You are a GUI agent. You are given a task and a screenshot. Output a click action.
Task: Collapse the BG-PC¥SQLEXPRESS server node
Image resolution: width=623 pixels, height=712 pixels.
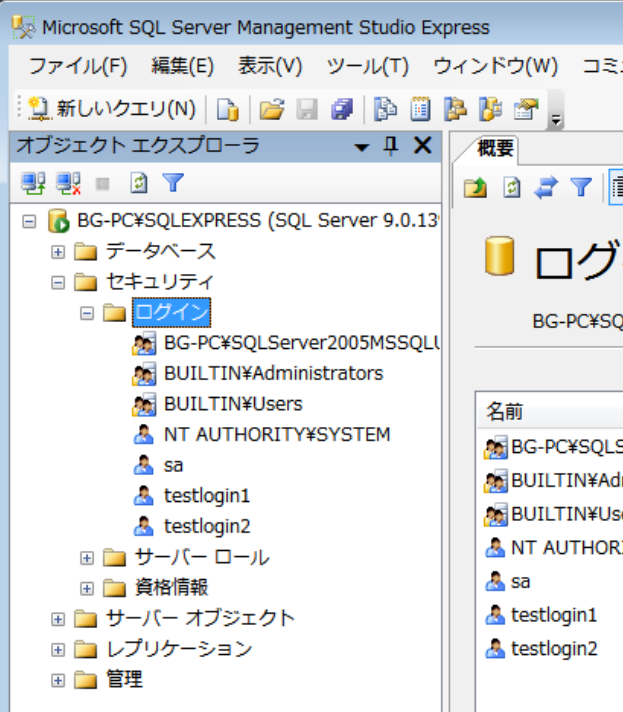point(30,222)
